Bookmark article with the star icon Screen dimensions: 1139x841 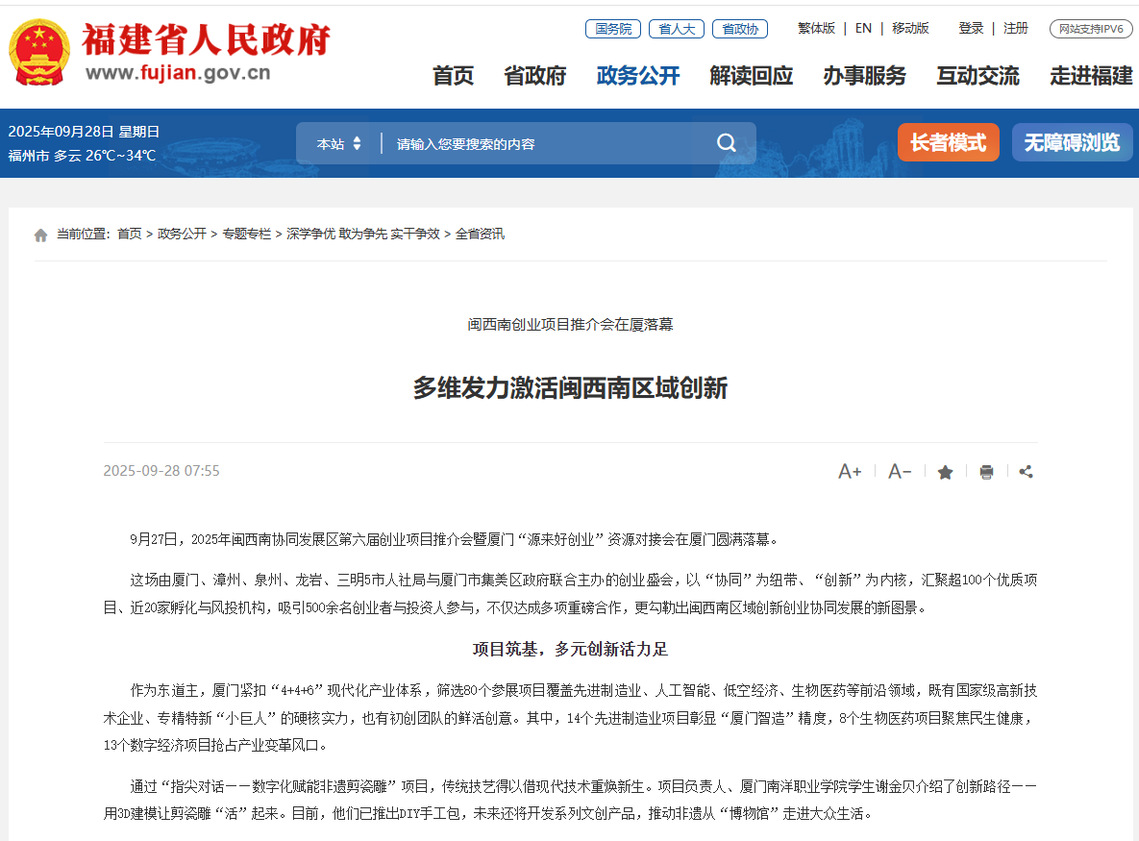[945, 472]
